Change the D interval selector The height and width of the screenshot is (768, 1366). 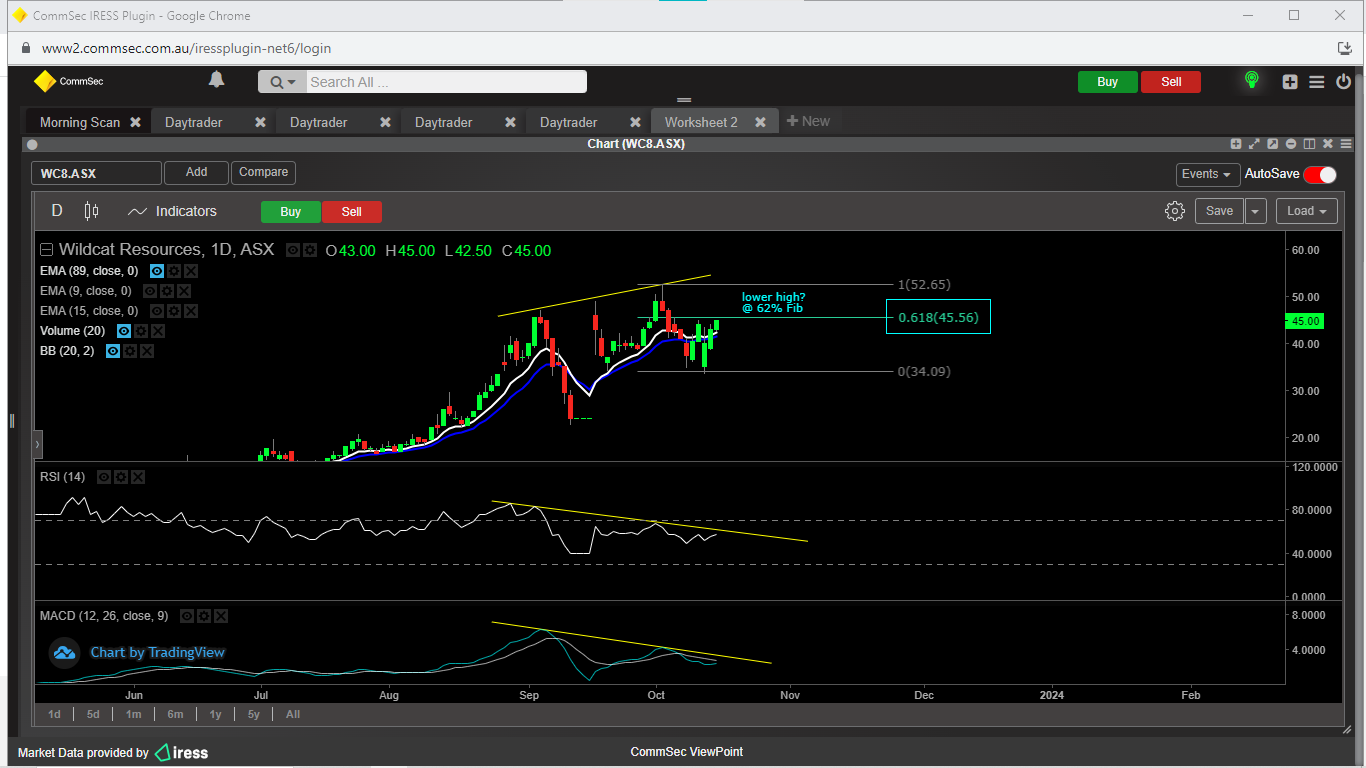pyautogui.click(x=57, y=211)
